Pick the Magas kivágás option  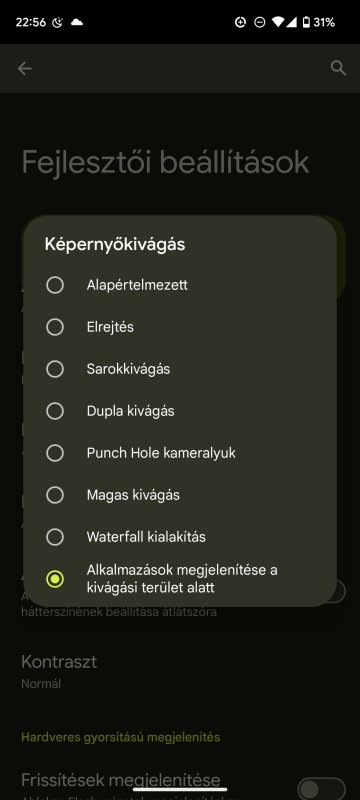click(x=179, y=495)
